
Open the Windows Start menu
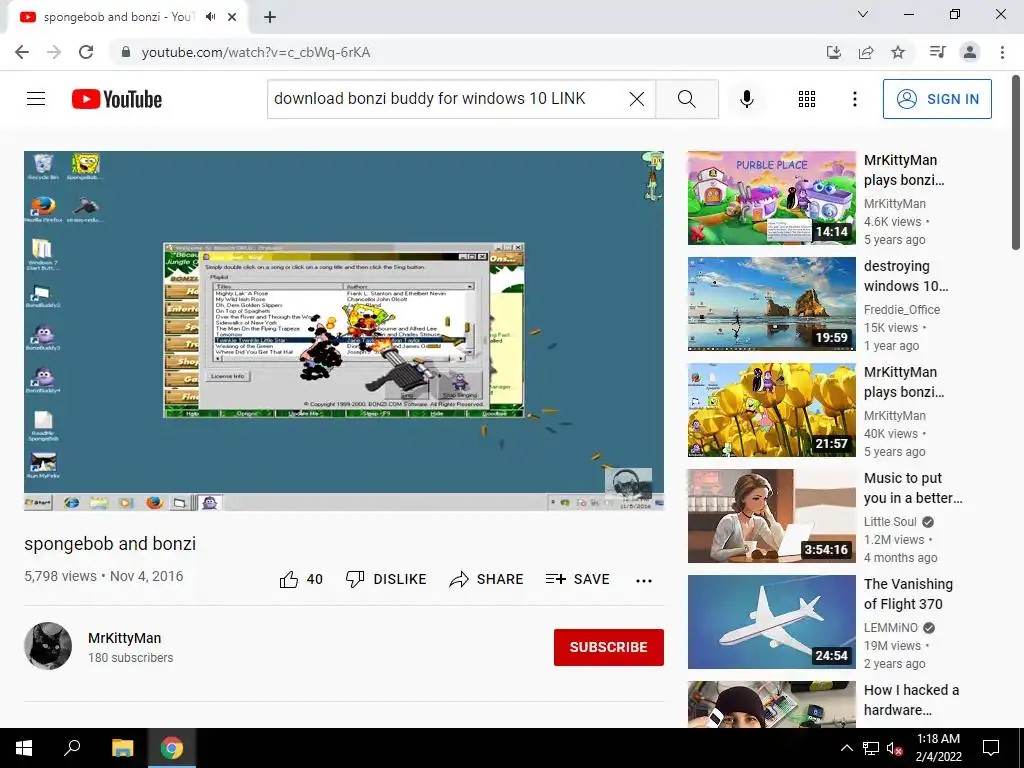(24, 748)
